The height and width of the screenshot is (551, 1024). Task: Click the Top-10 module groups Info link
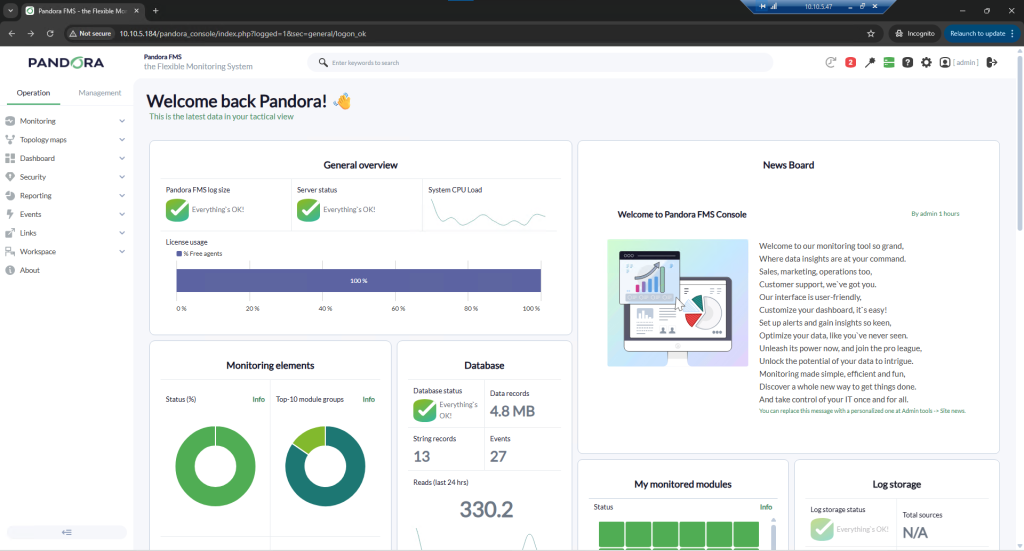click(369, 399)
